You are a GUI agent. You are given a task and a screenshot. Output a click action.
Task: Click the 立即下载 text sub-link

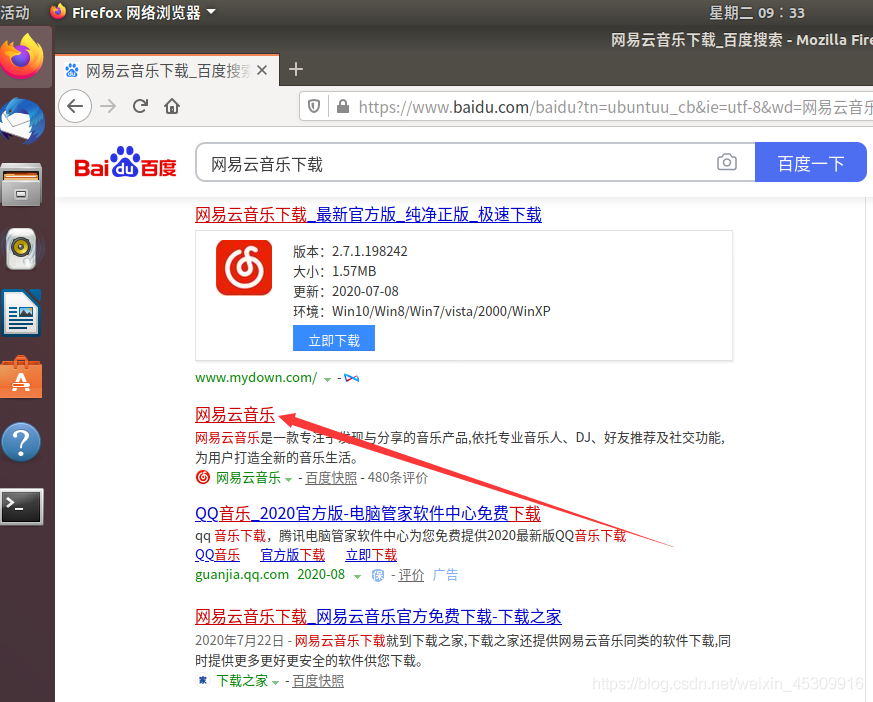(x=371, y=554)
